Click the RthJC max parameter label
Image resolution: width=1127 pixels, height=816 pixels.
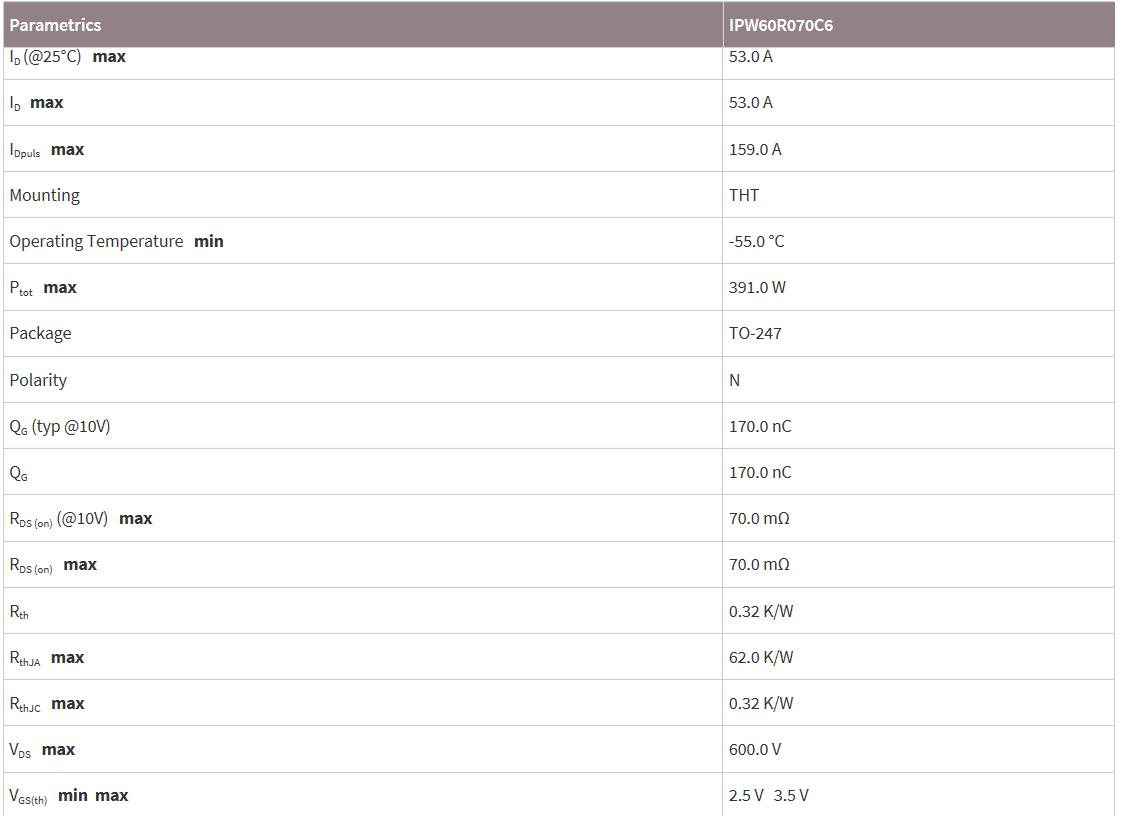(47, 704)
